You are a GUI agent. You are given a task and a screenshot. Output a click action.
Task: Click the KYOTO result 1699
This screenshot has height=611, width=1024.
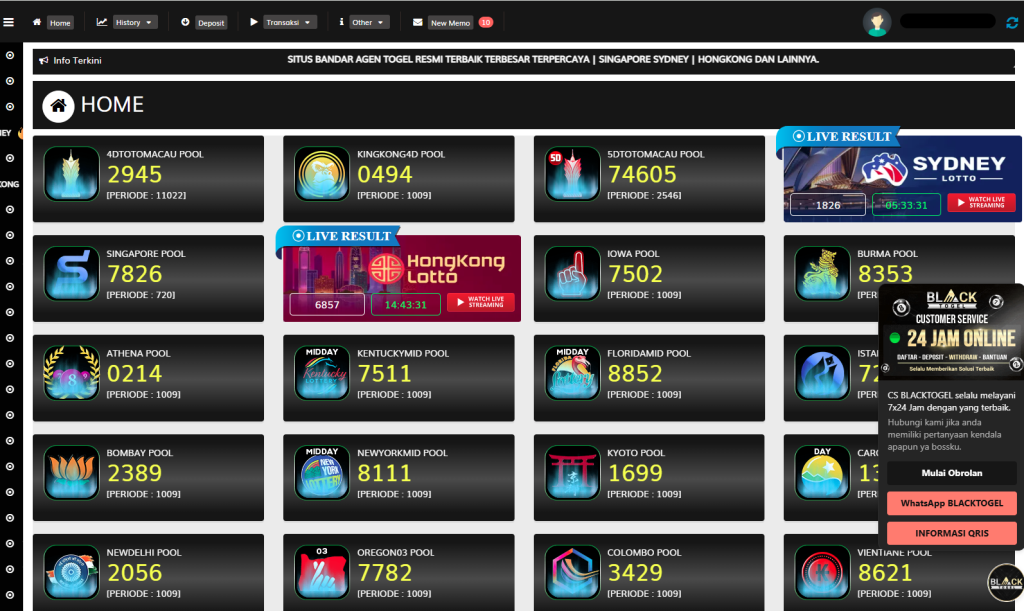coord(635,473)
